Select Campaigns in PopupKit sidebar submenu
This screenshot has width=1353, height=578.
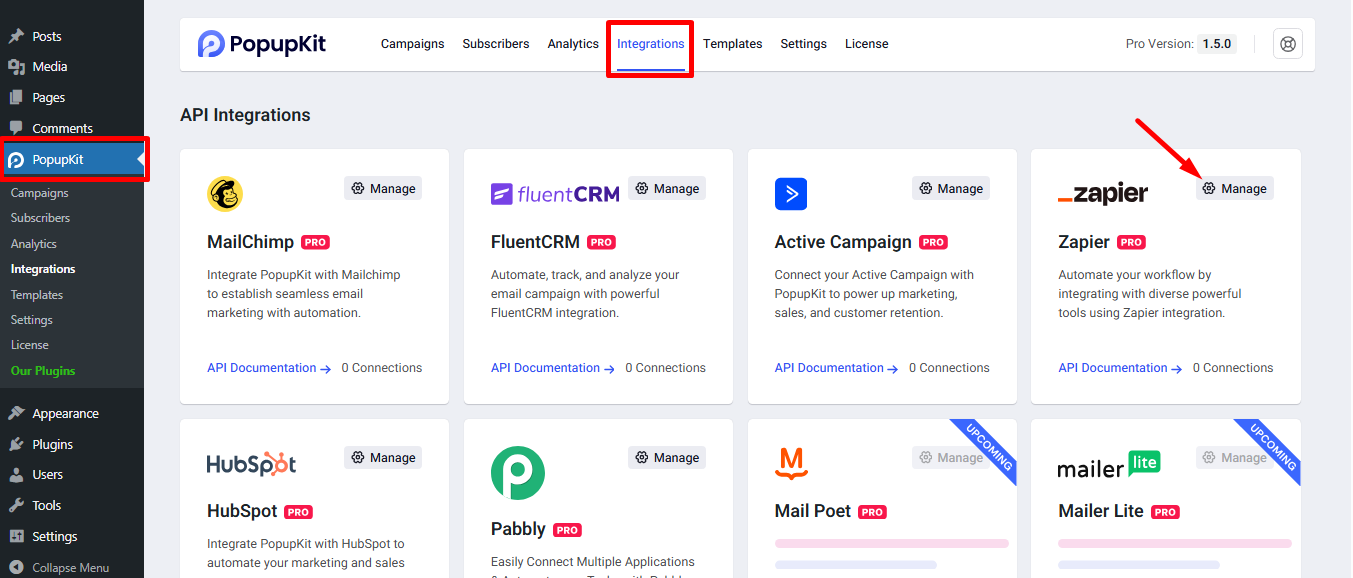[x=39, y=193]
